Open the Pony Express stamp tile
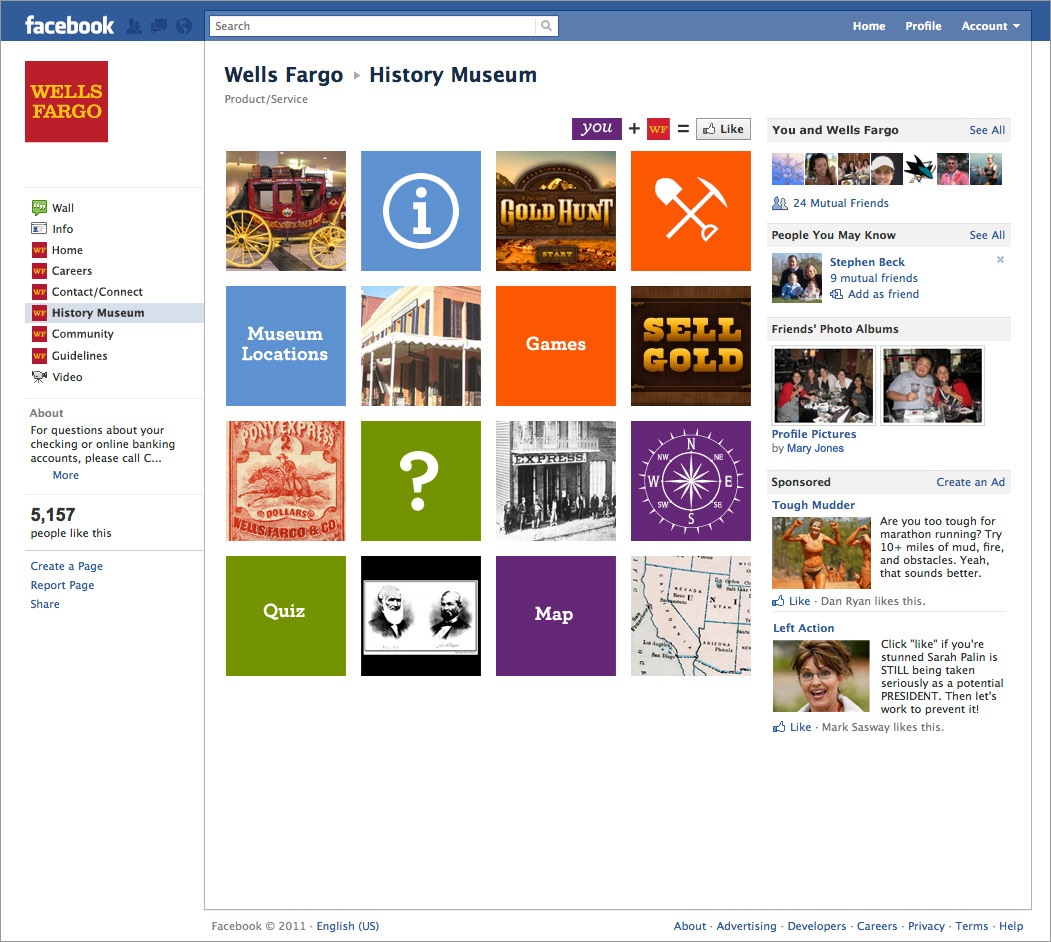1051x942 pixels. [286, 481]
